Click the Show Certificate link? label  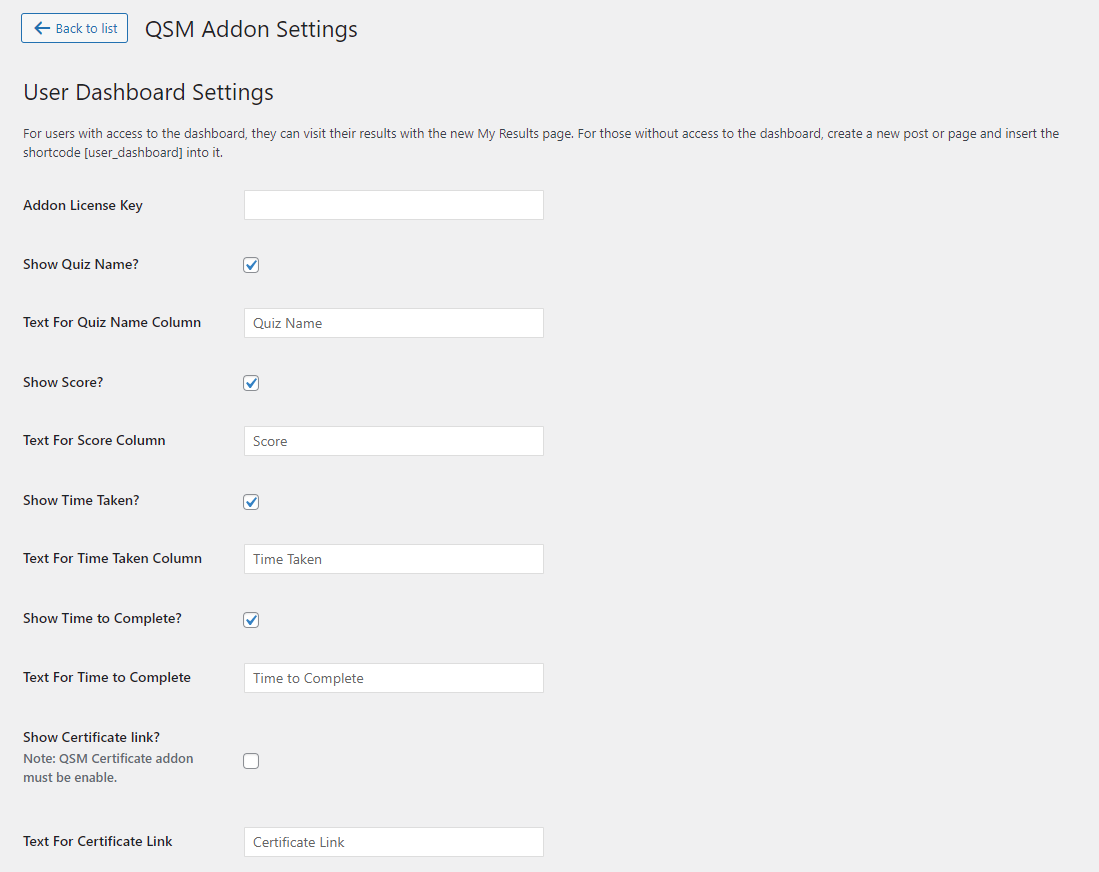pos(91,737)
